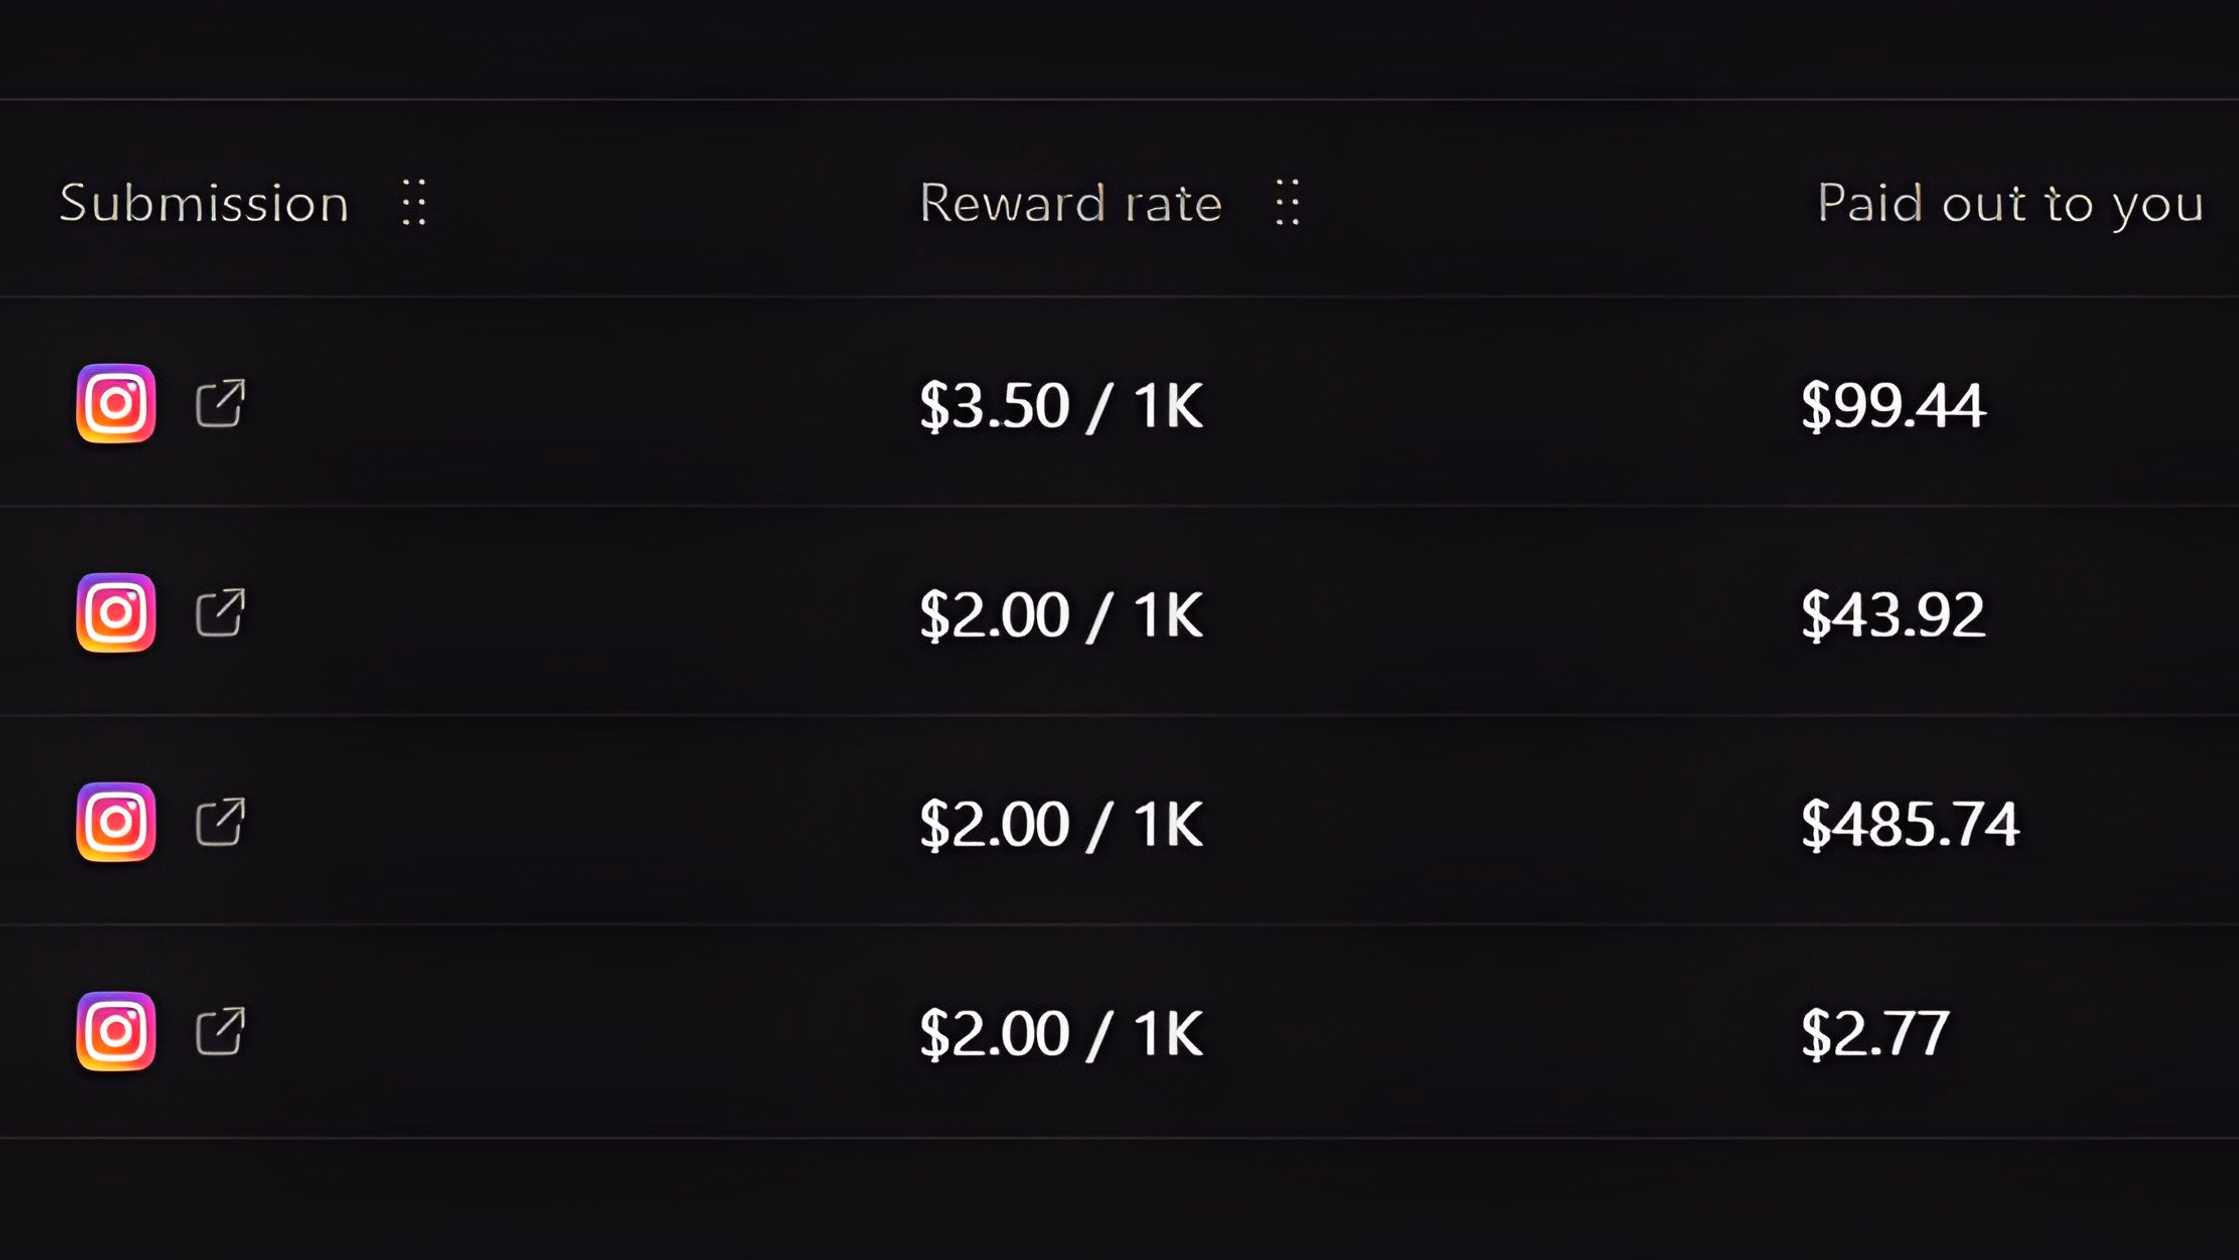This screenshot has height=1260, width=2239.
Task: Open external link for the $485.74 submission
Action: pos(220,822)
